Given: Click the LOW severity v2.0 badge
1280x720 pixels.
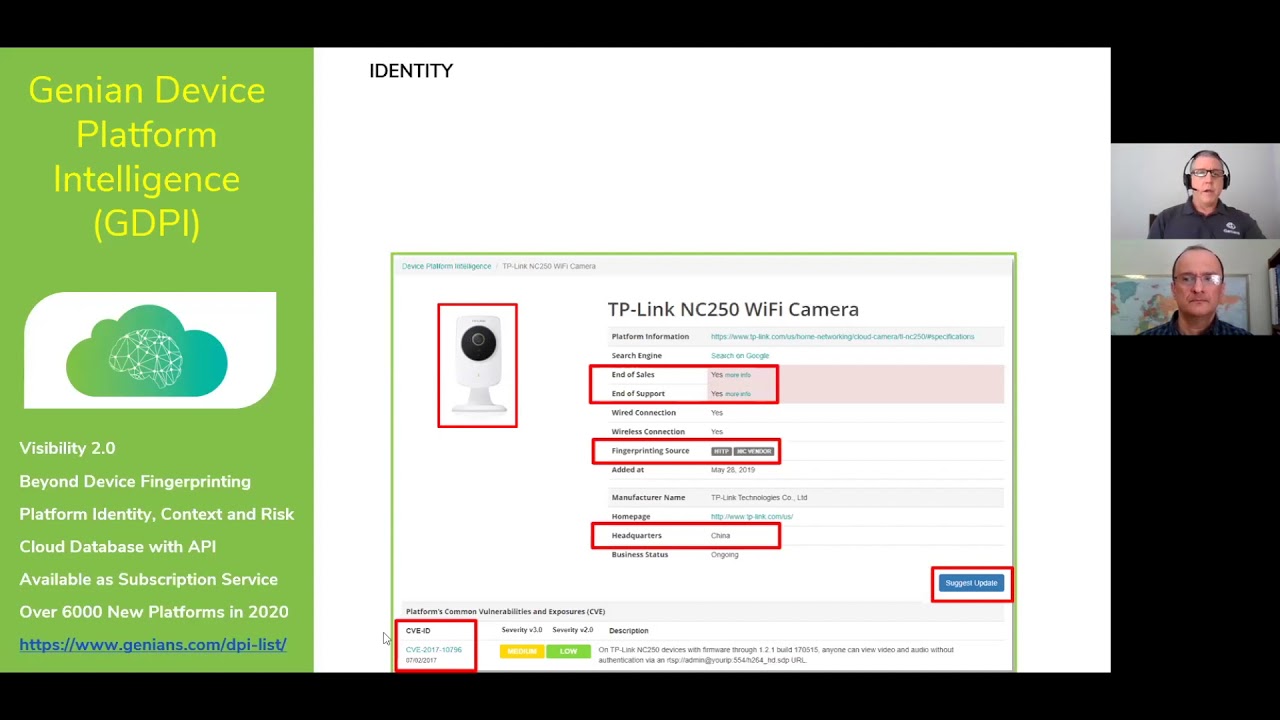Looking at the screenshot, I should tap(568, 651).
